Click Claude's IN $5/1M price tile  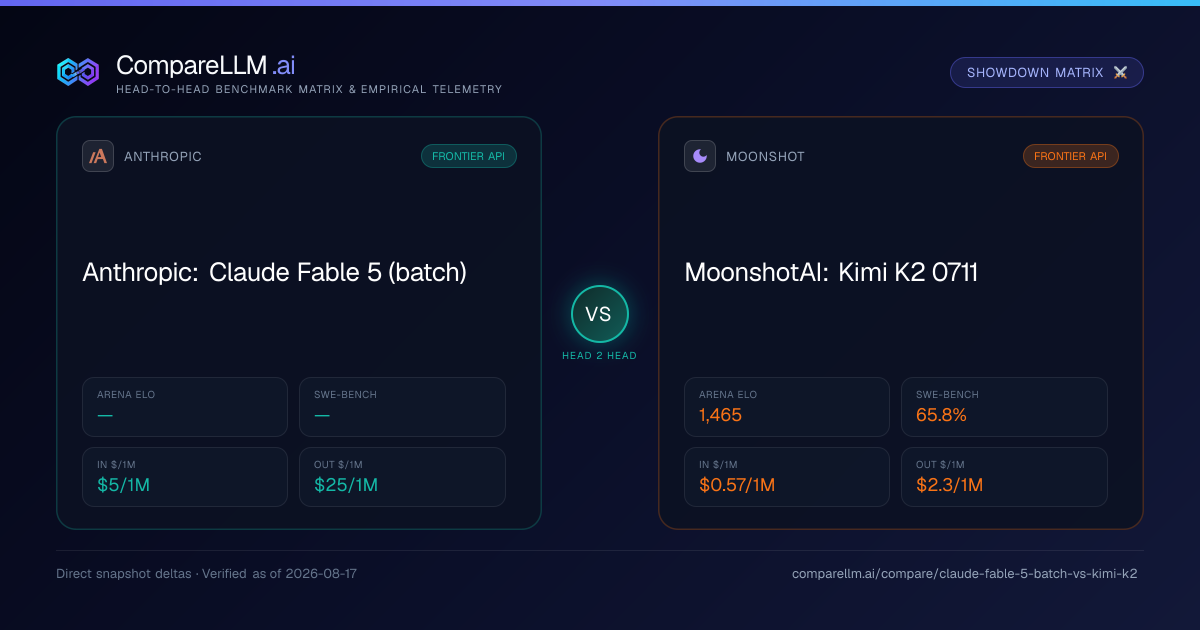pyautogui.click(x=185, y=477)
